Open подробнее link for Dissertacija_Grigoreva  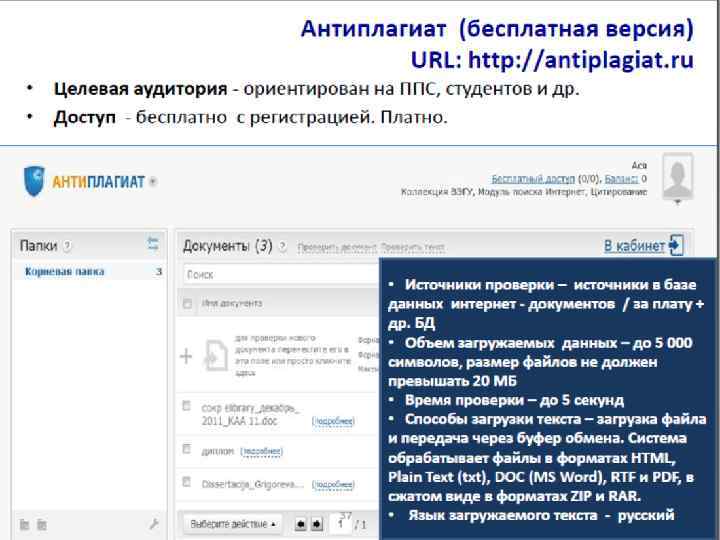click(333, 484)
